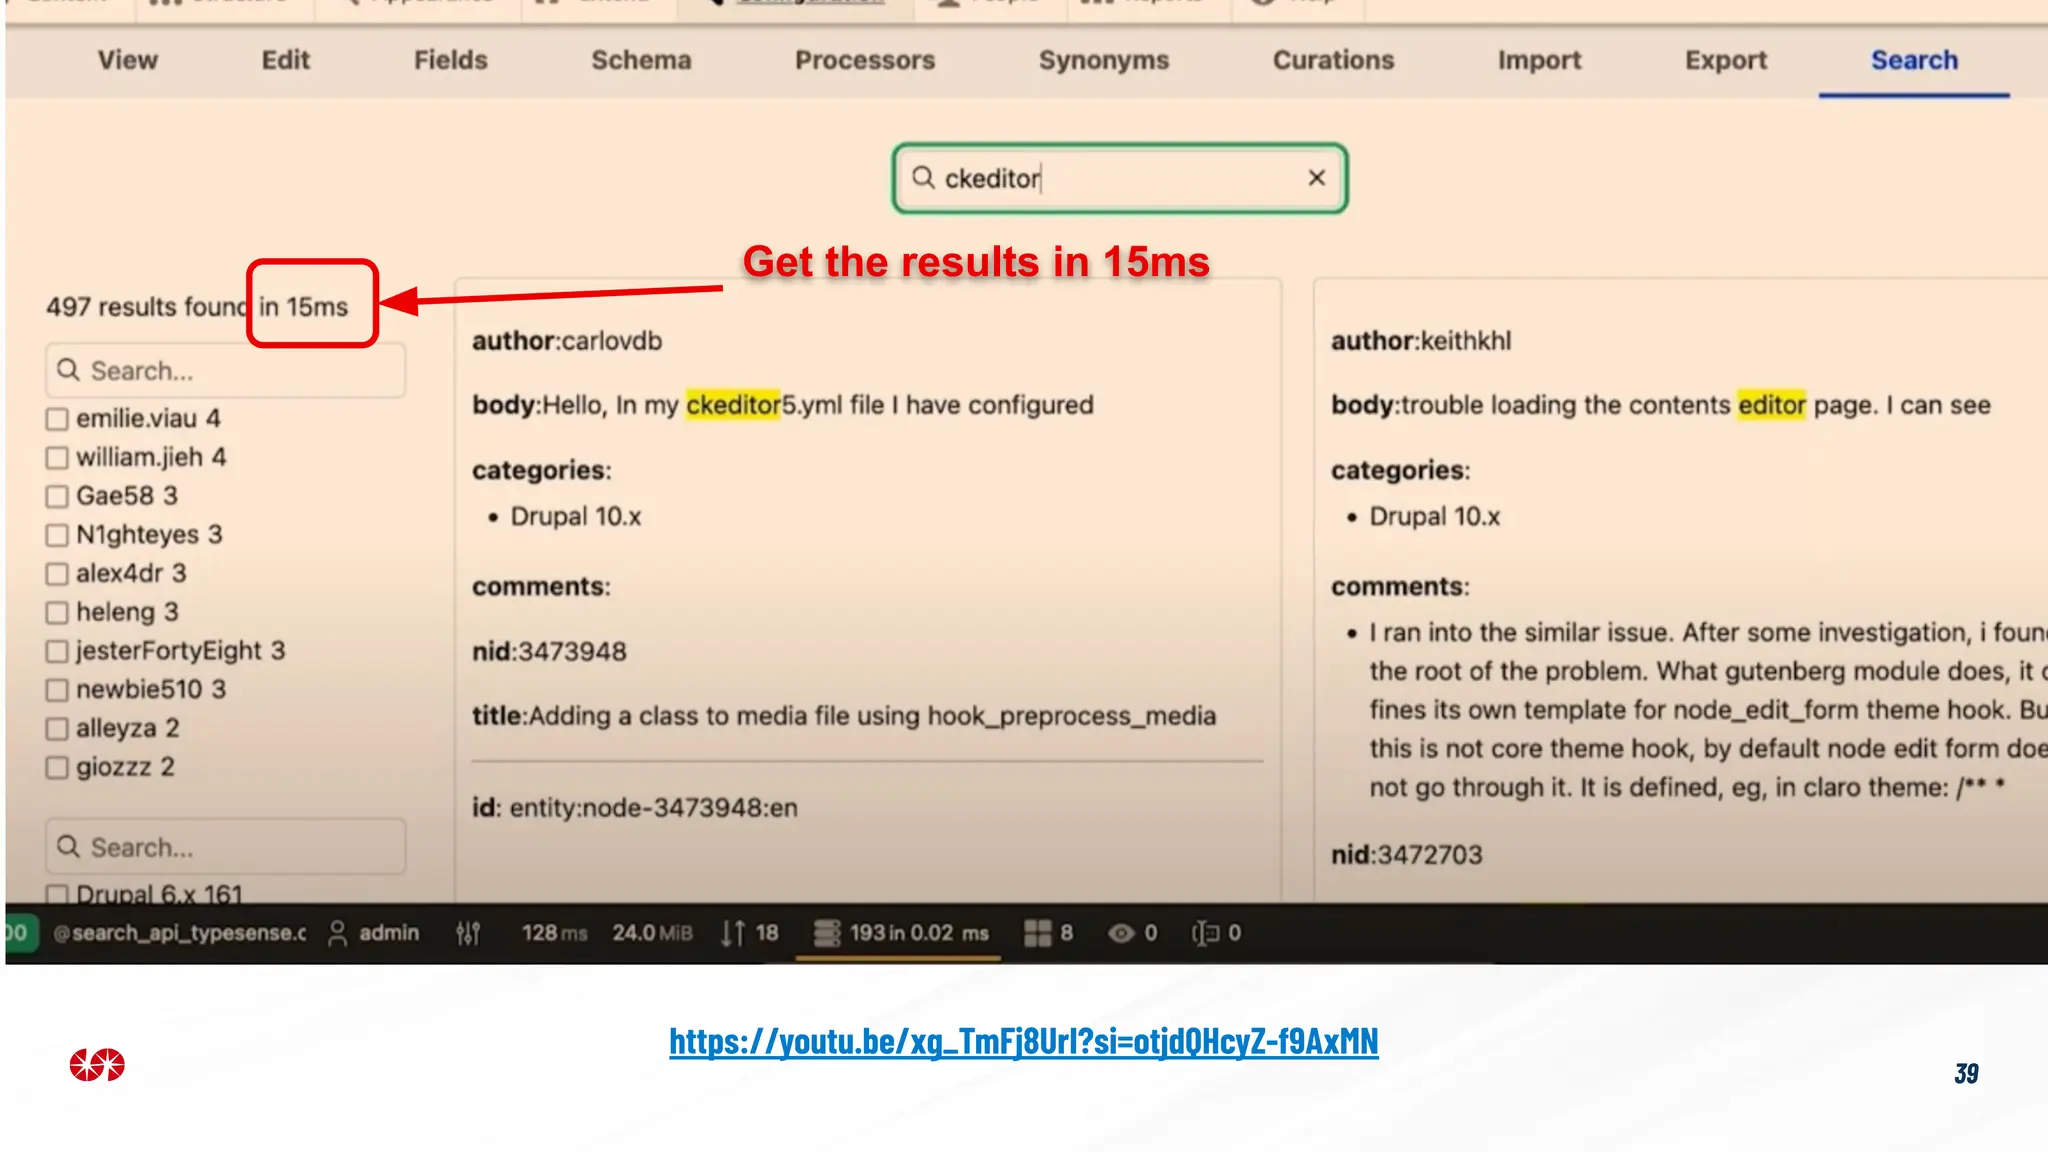Click Drupal 10.x category in keithkhl result

point(1434,517)
